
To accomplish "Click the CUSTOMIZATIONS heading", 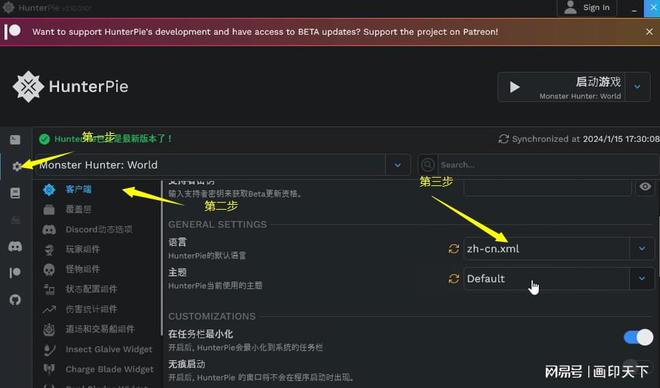I will 212,316.
